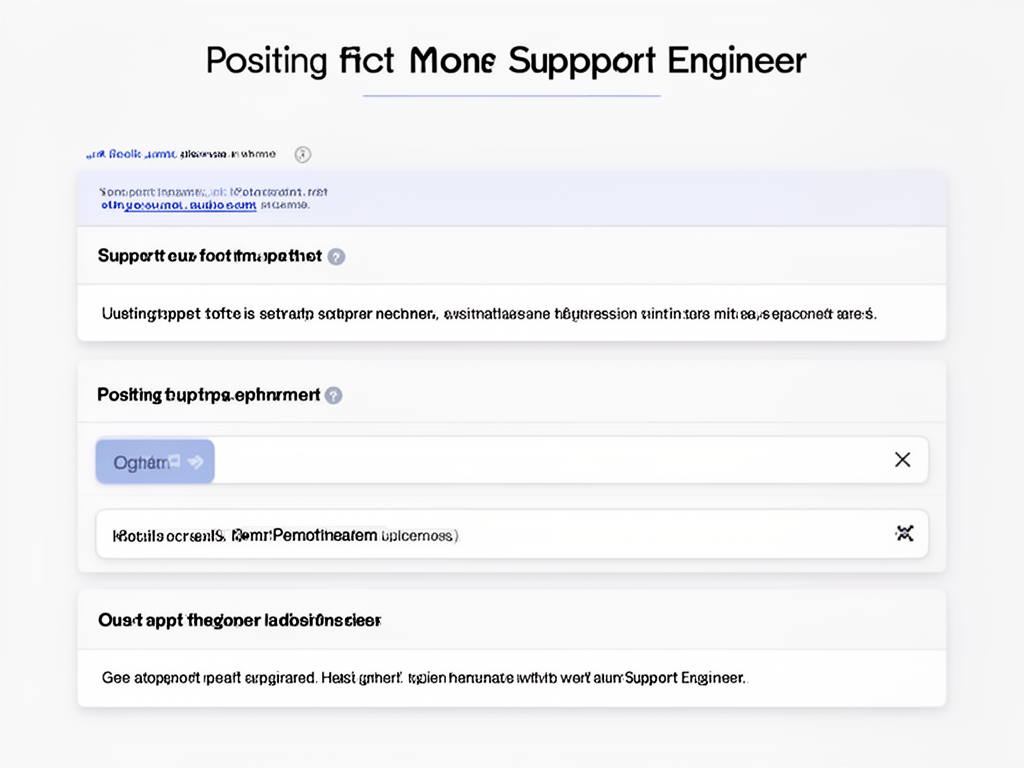Click the "Gee atopenodt" paragraph mentioning Support Engineer
1024x768 pixels.
tap(424, 678)
